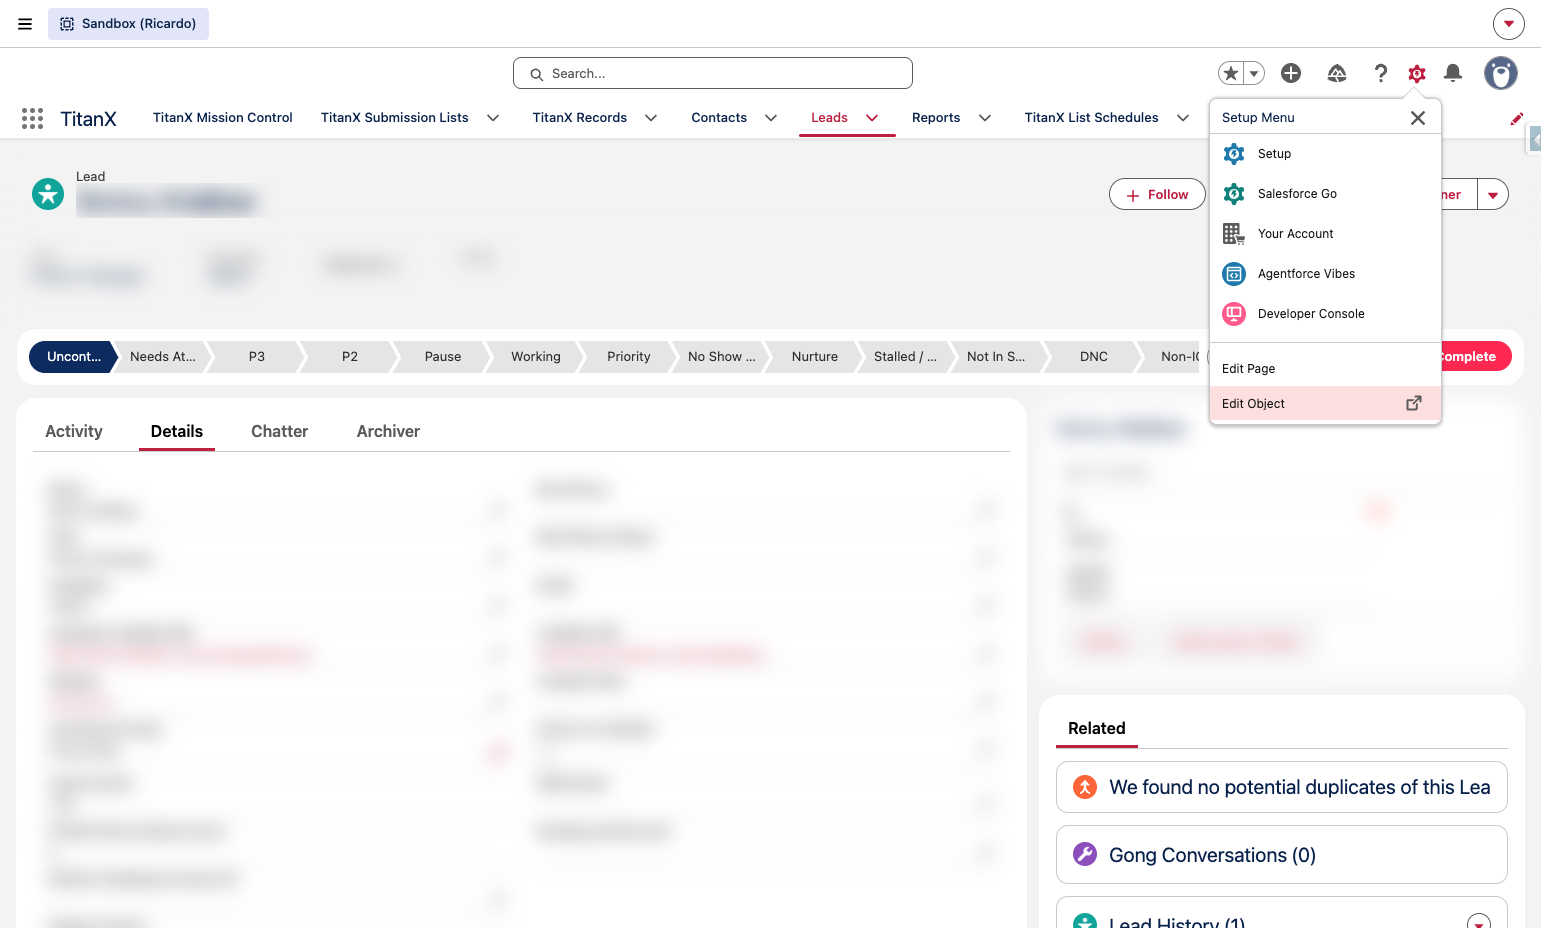Screen dimensions: 1541x928
Task: Expand the Leads nav chevron
Action: coord(872,118)
